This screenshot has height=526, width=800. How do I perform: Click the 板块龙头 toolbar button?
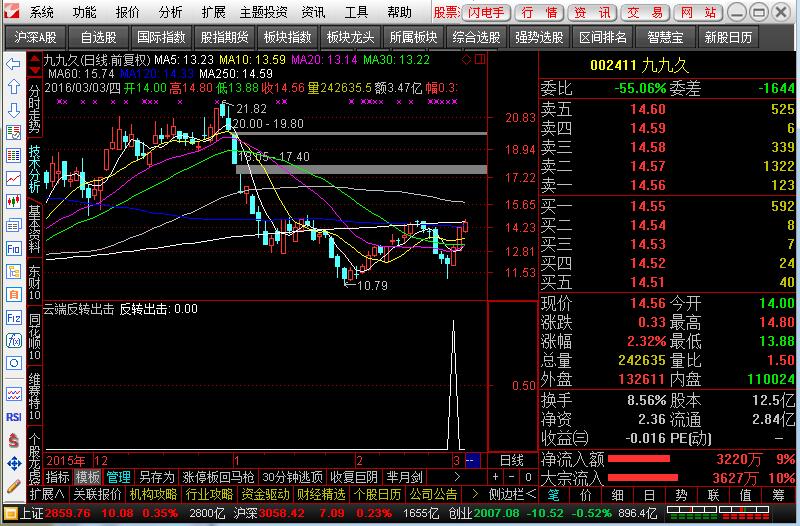pos(351,37)
